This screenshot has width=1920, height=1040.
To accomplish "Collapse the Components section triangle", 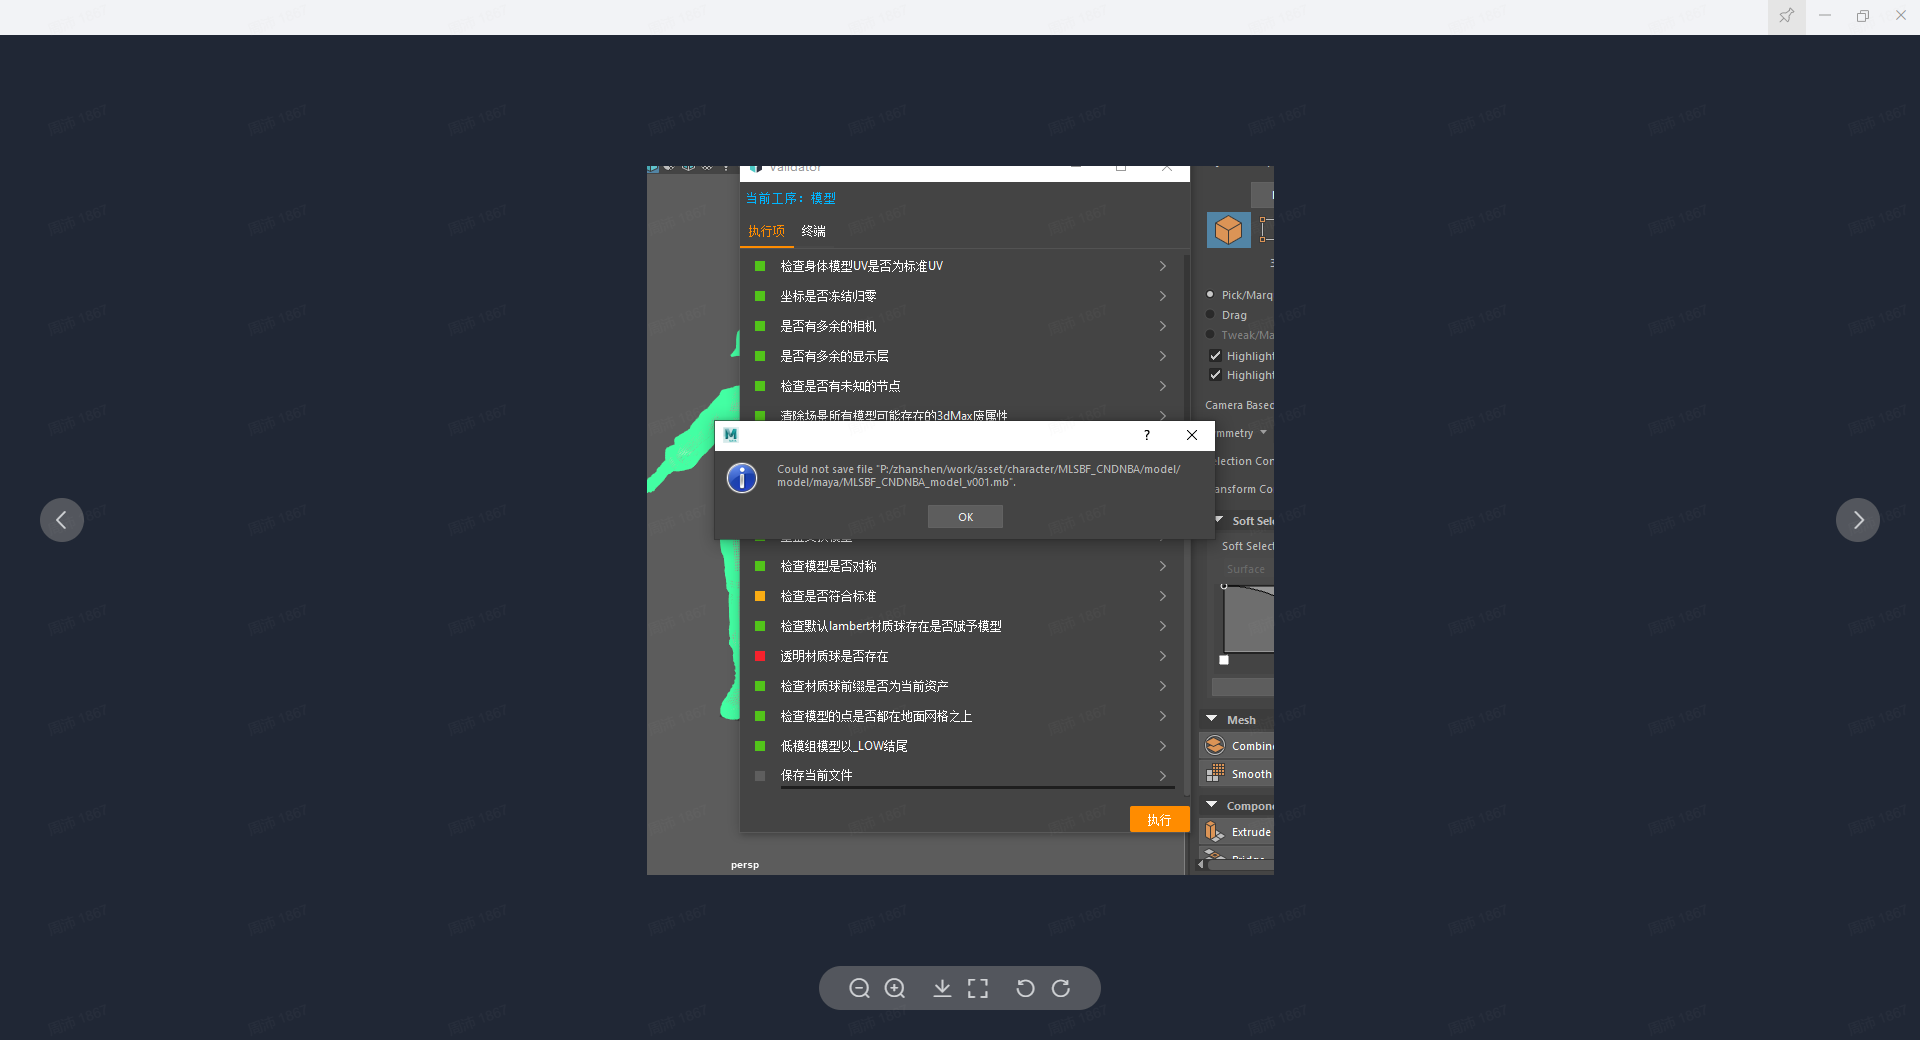I will click(x=1212, y=805).
